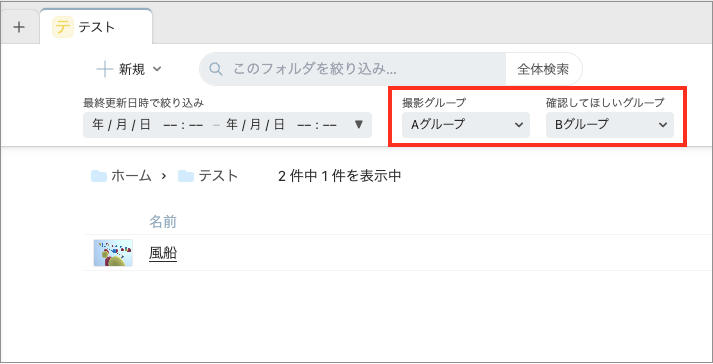Click the plus icon beside 新規
This screenshot has width=713, height=364.
tap(105, 69)
